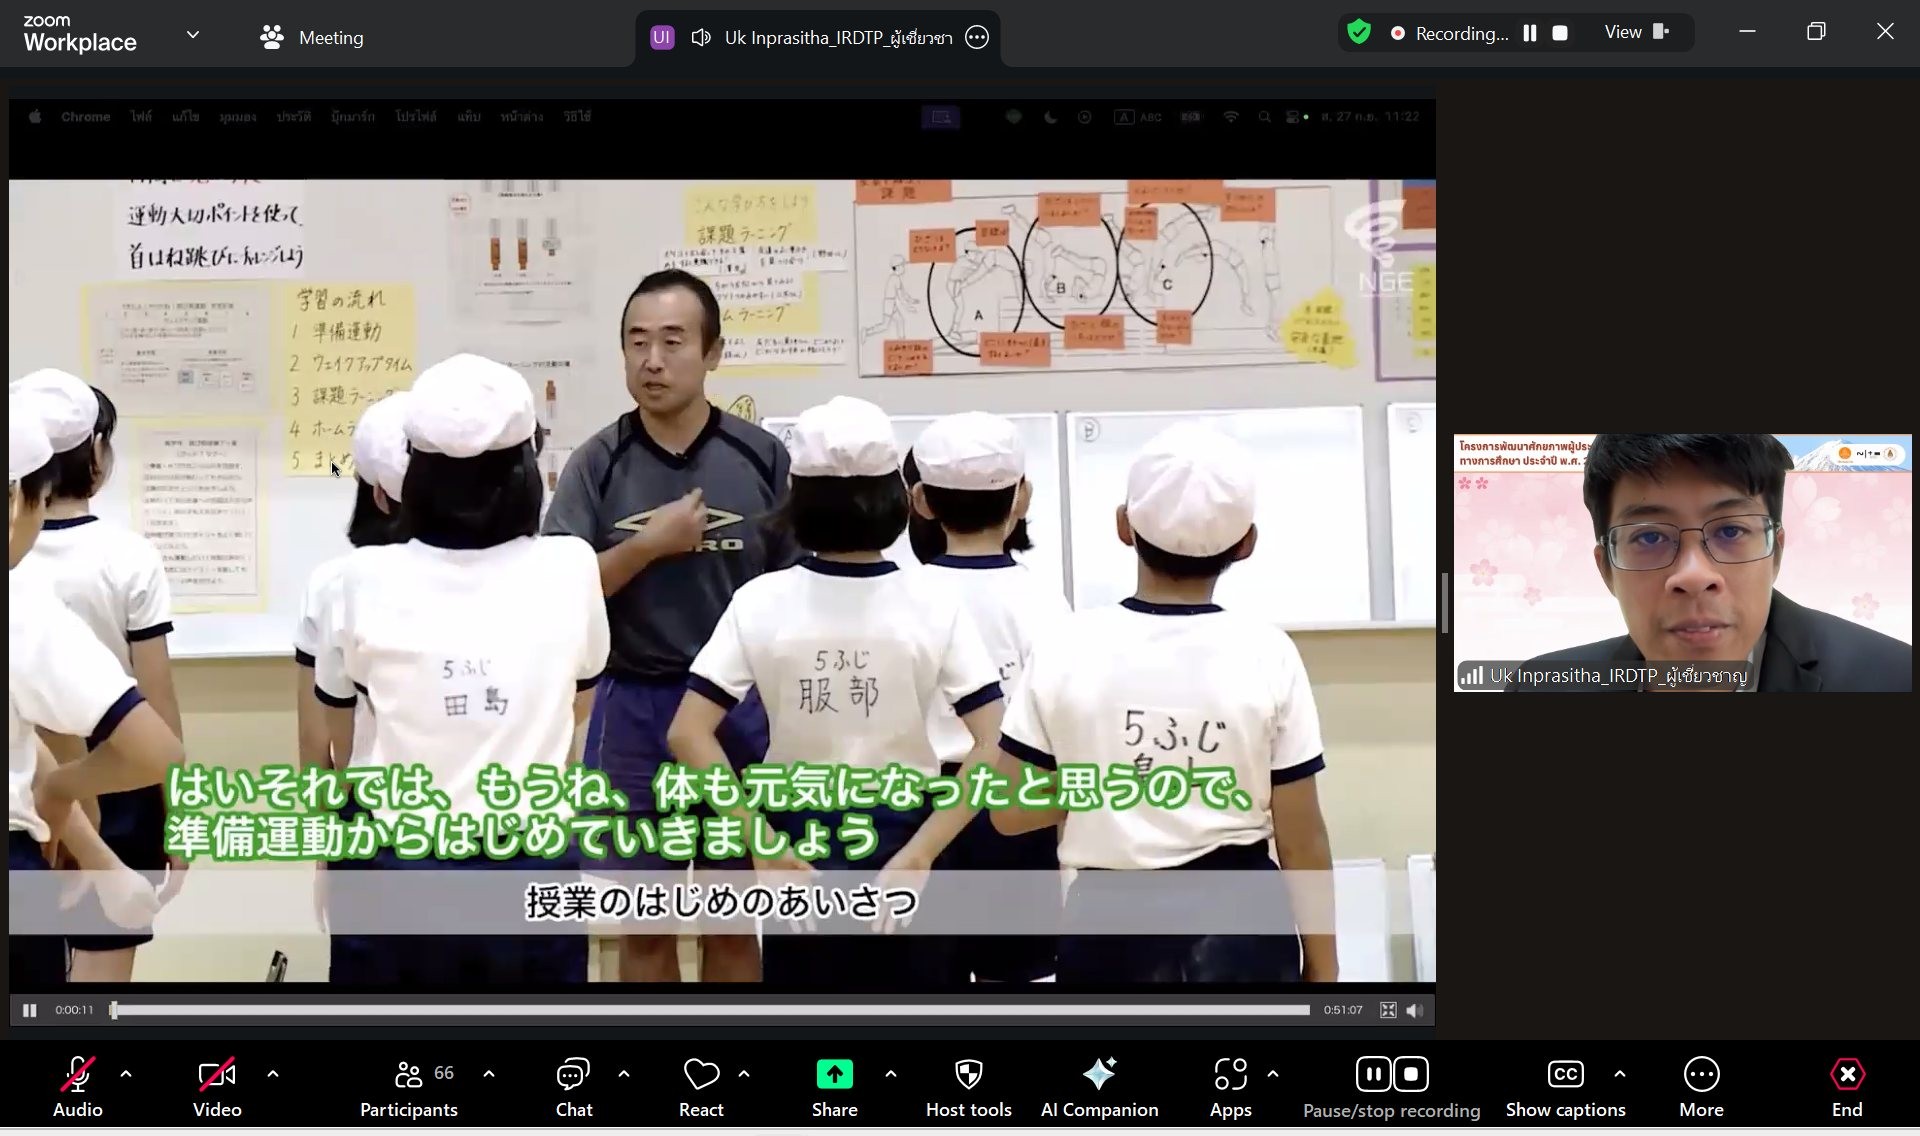The height and width of the screenshot is (1136, 1920).
Task: Toggle Show captions CC button
Action: point(1565,1086)
